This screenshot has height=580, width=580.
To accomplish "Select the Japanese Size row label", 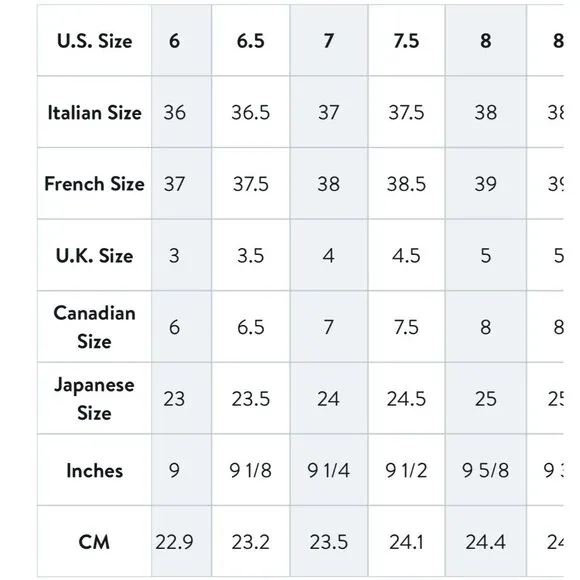I will pyautogui.click(x=94, y=399).
